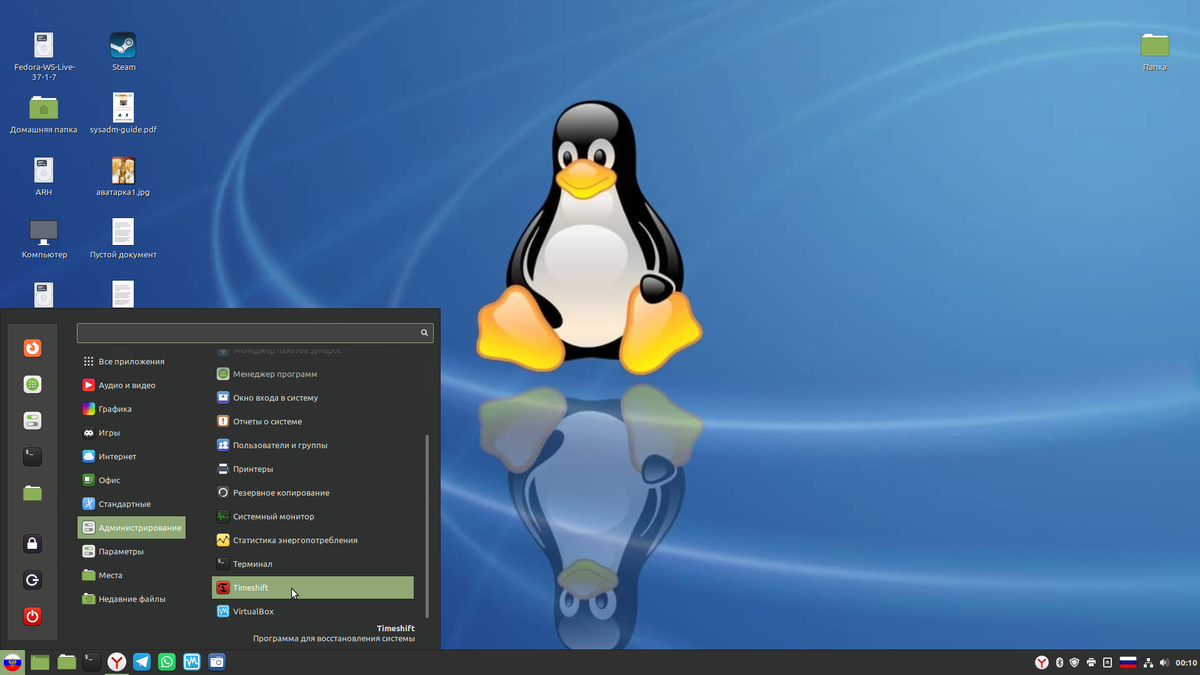The width and height of the screenshot is (1200, 675).
Task: Select the Пустой документ desktop file
Action: point(123,239)
